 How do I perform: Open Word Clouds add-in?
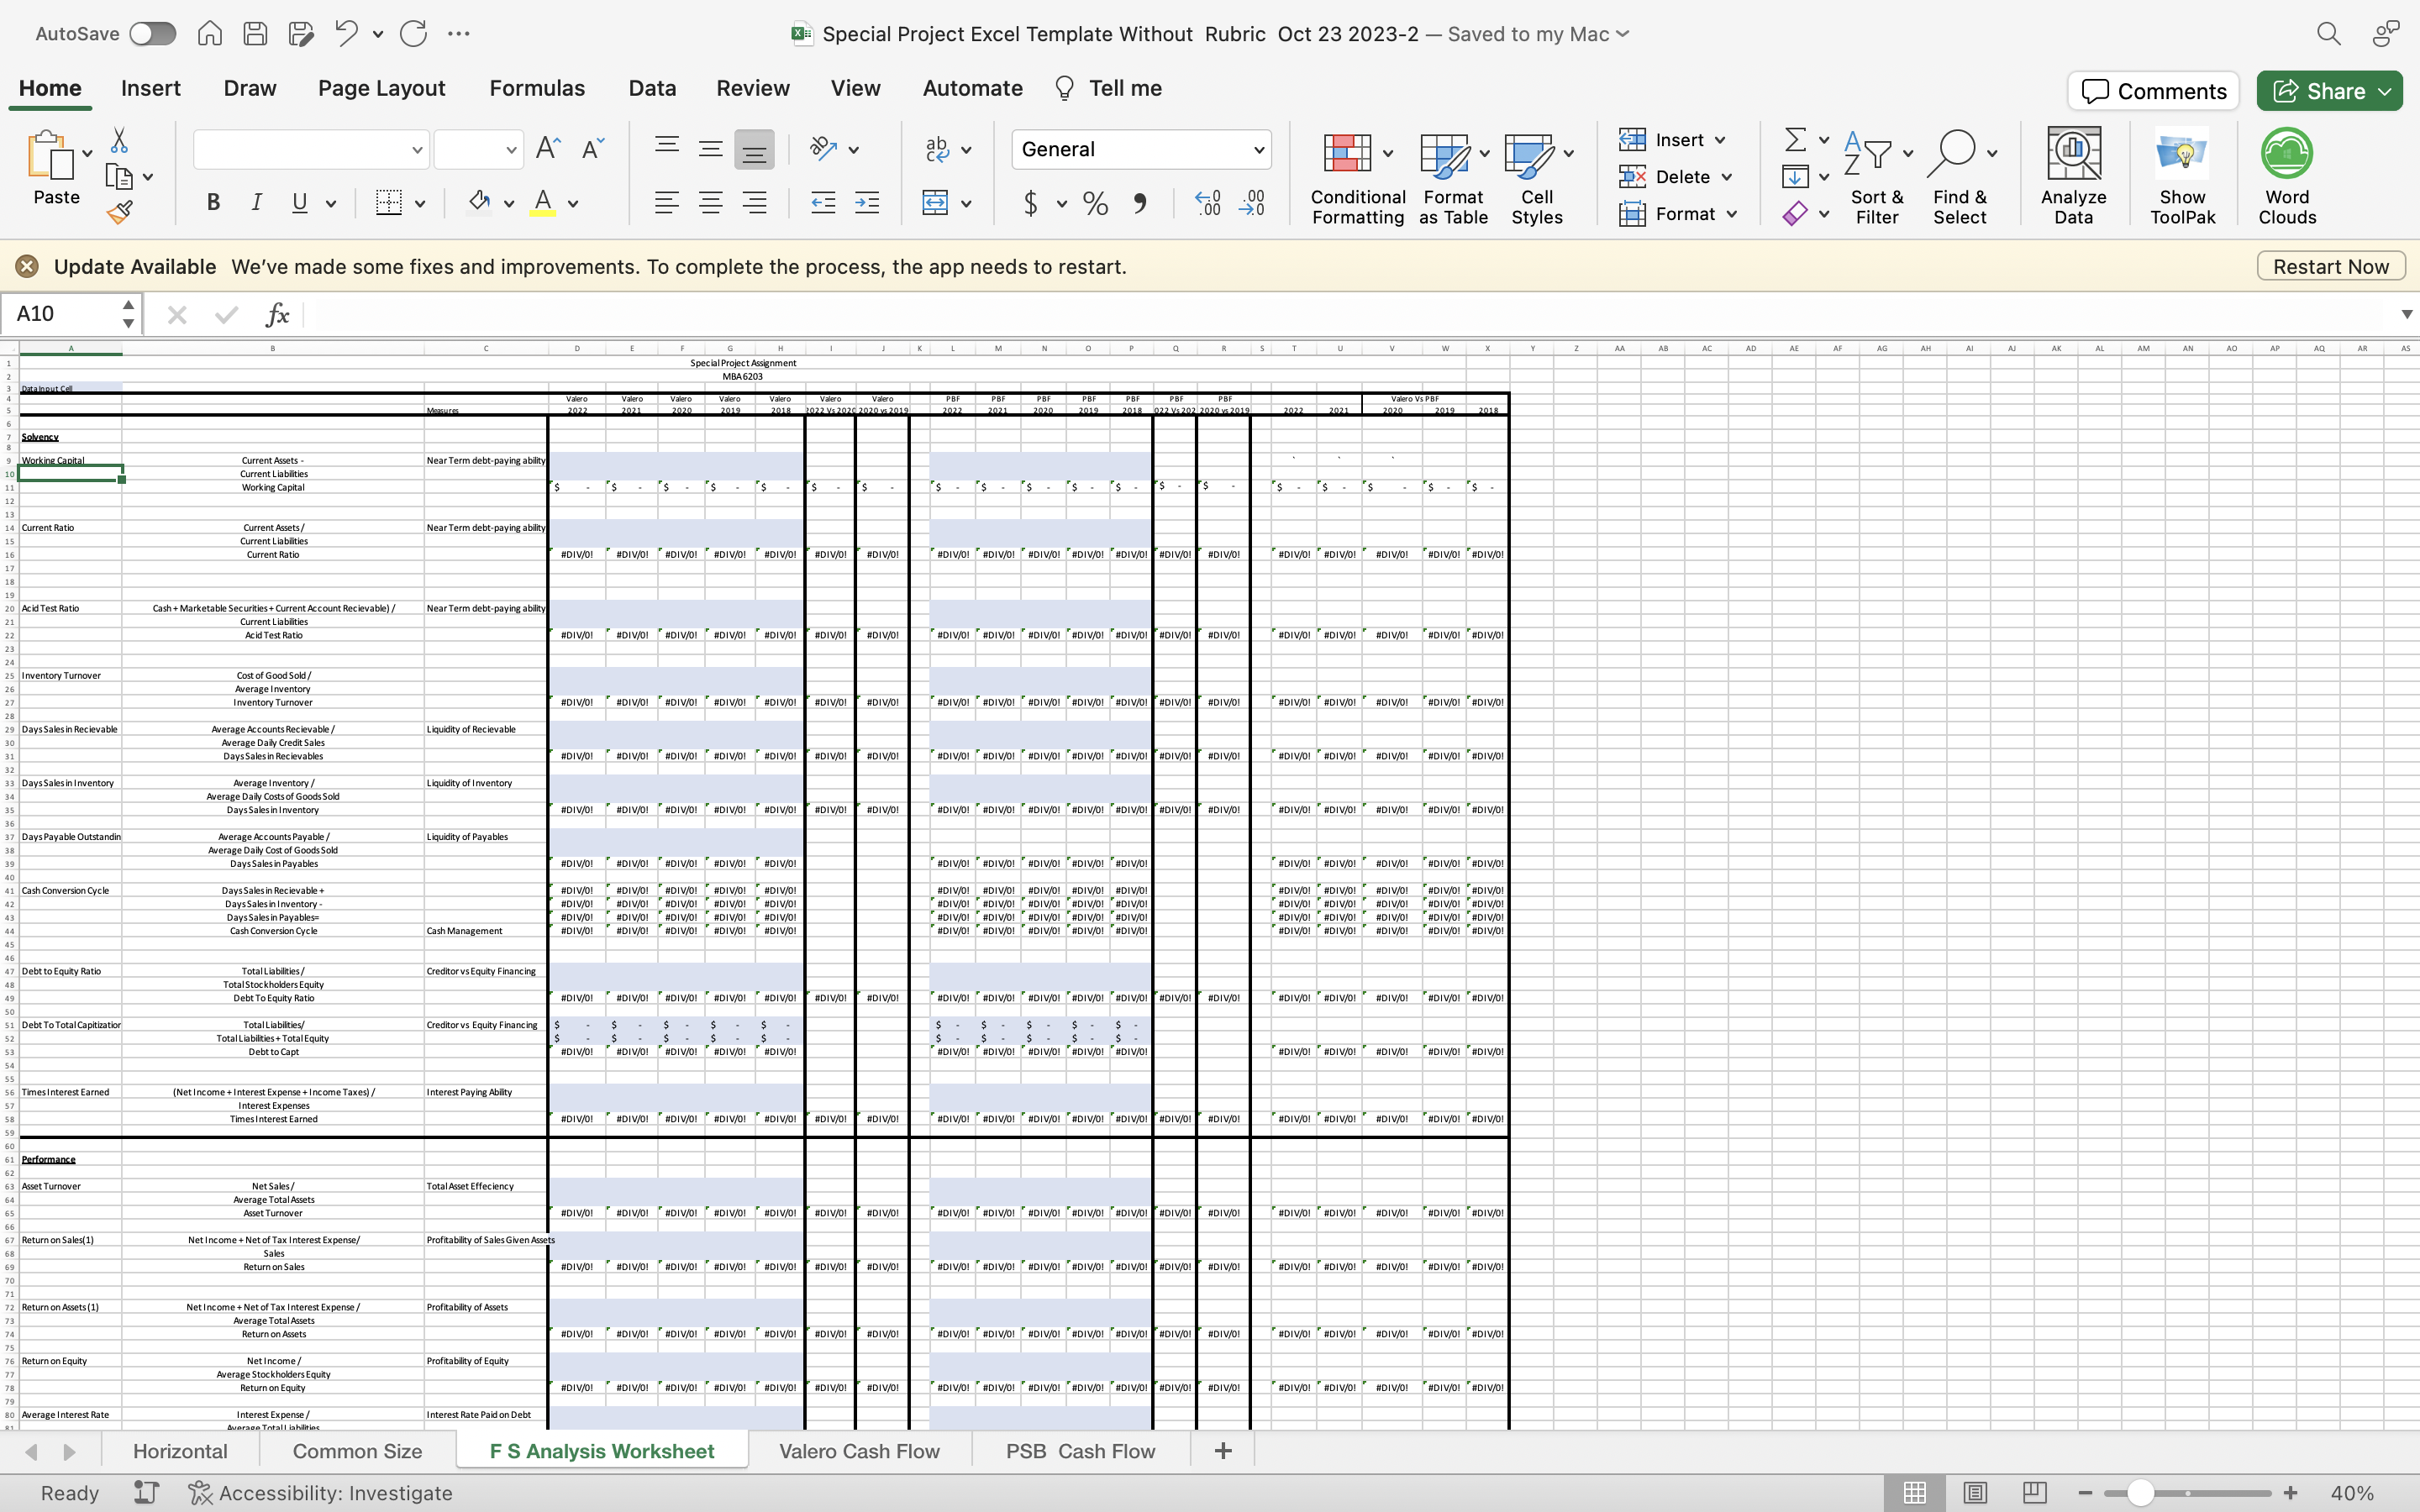[x=2287, y=176]
